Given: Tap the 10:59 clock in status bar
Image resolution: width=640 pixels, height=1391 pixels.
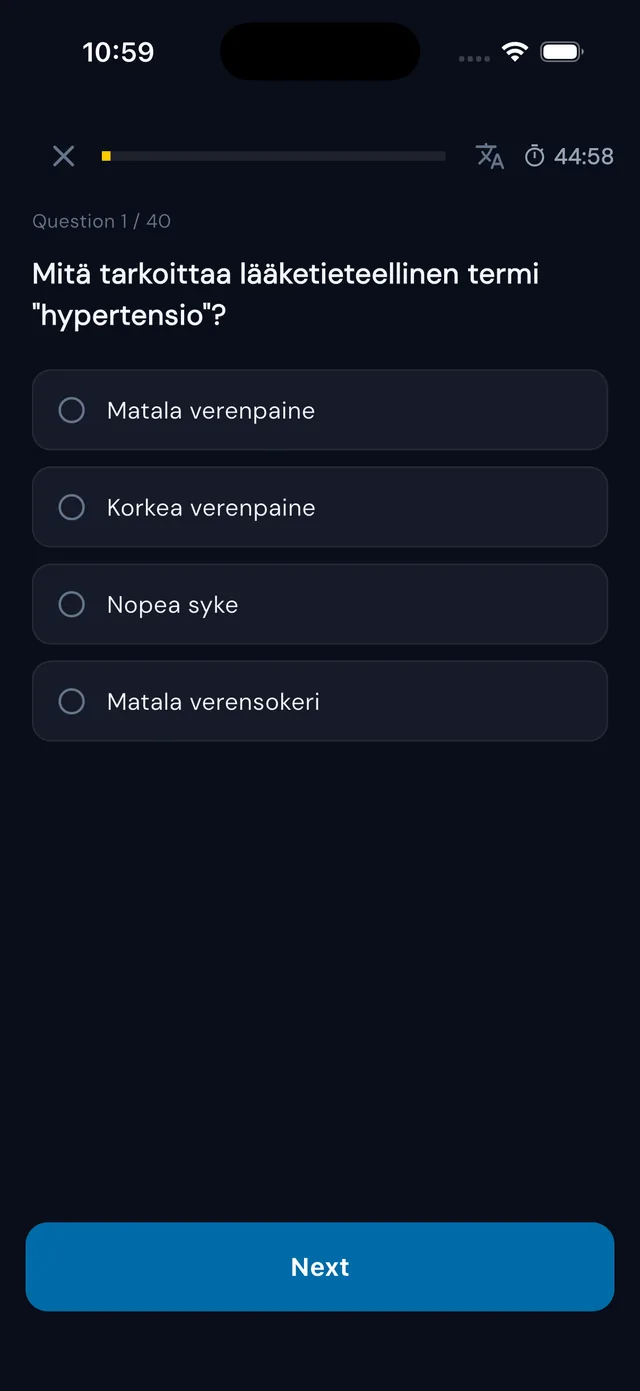Looking at the screenshot, I should (118, 52).
